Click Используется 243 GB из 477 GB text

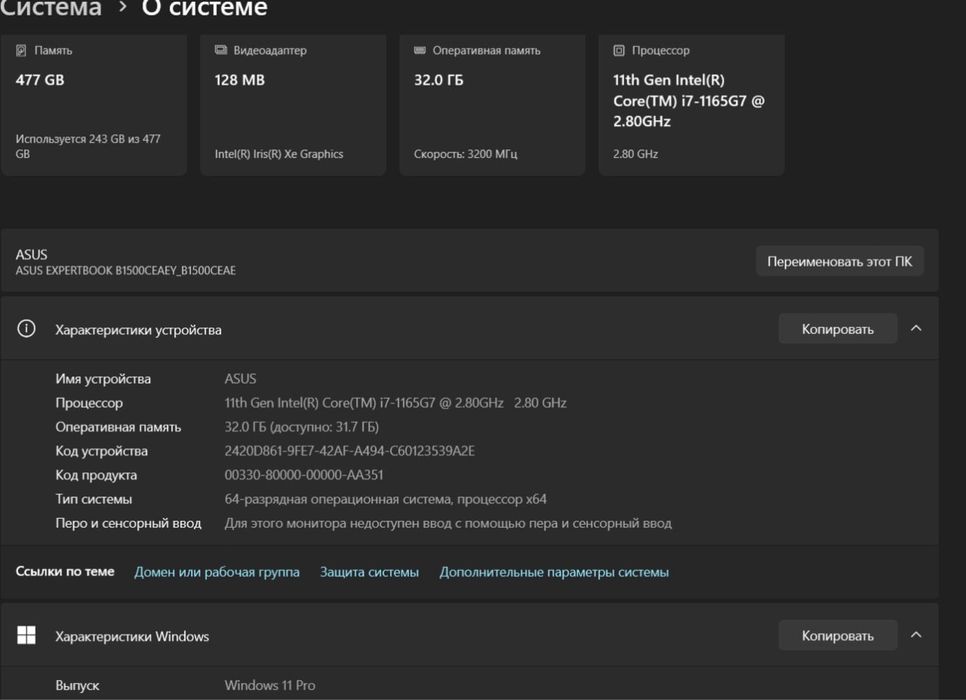[x=88, y=147]
